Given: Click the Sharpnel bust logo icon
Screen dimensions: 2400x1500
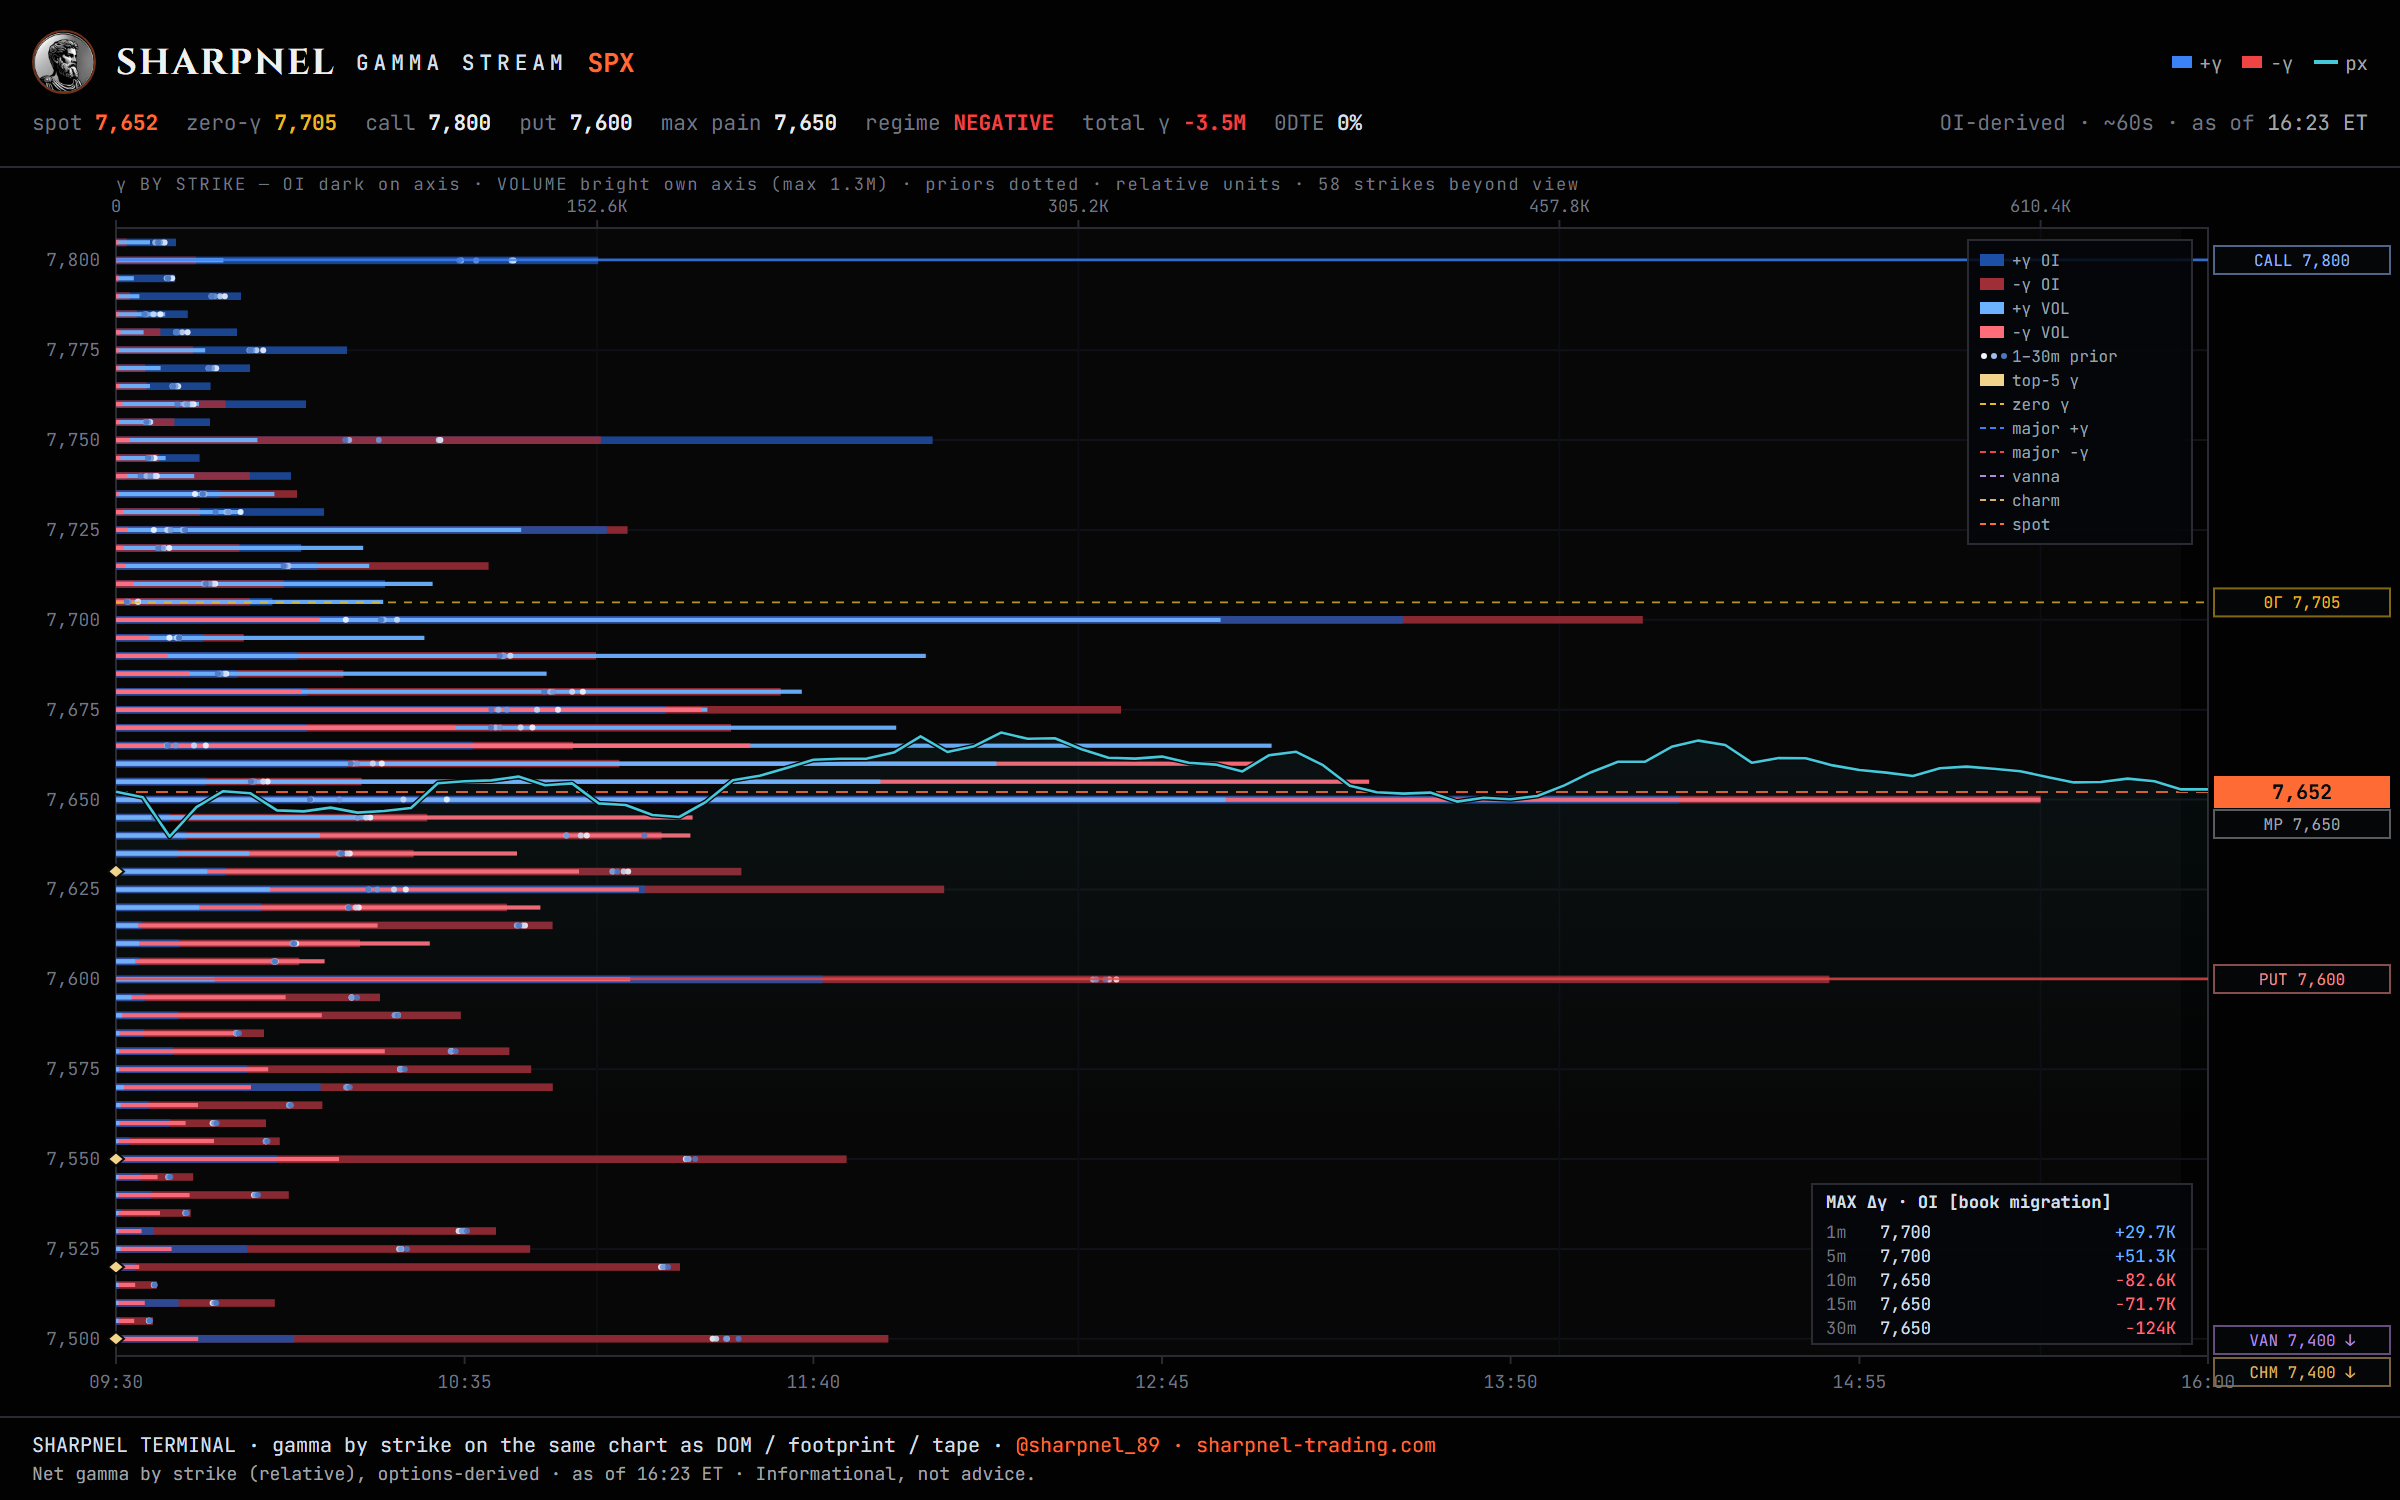Looking at the screenshot, I should coord(63,62).
